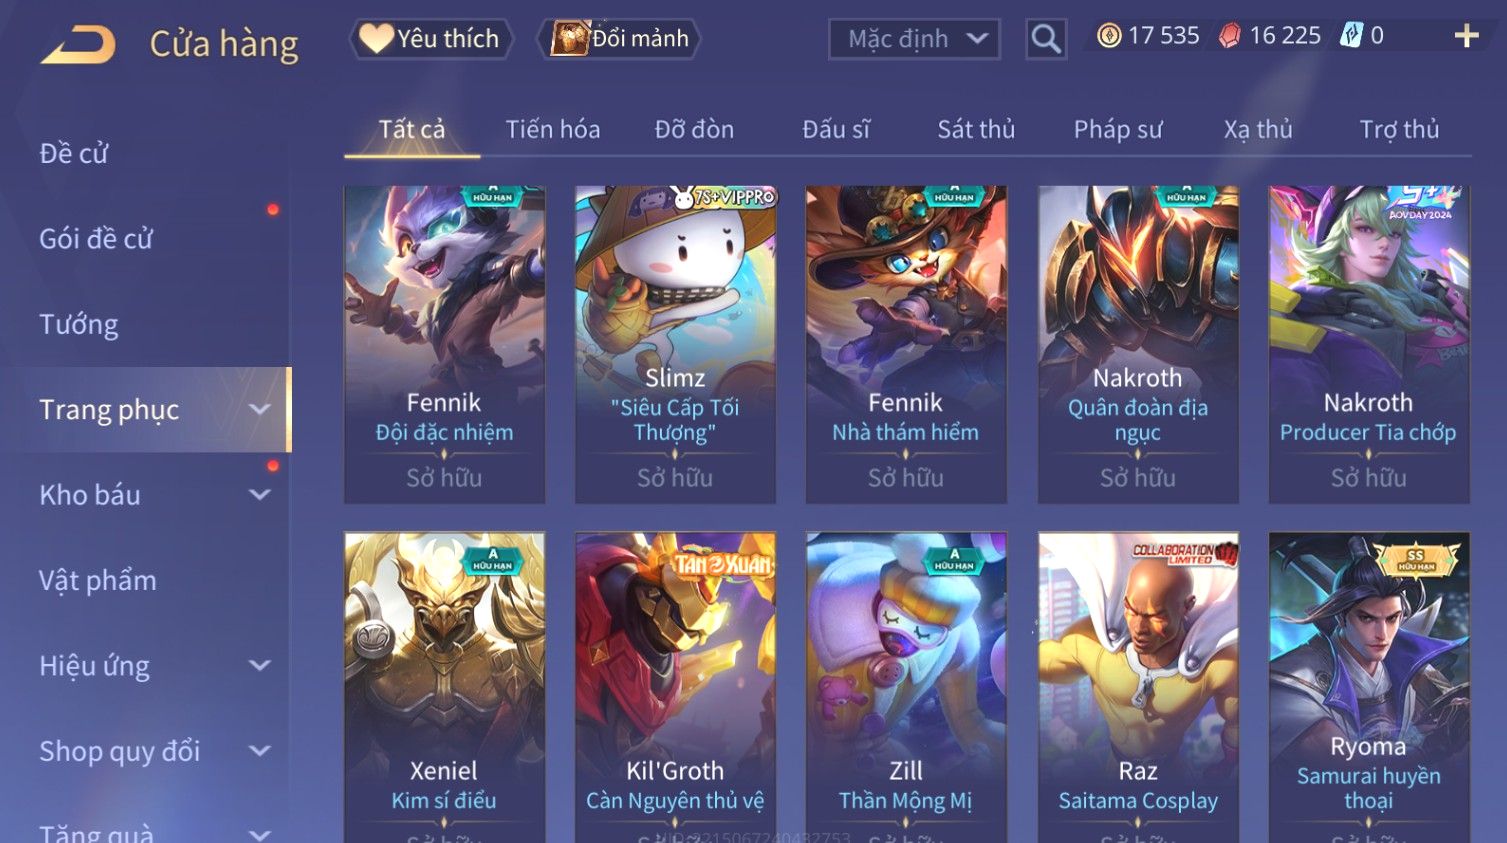Collapse the Trang phục sidebar section
The height and width of the screenshot is (843, 1507).
coord(260,409)
